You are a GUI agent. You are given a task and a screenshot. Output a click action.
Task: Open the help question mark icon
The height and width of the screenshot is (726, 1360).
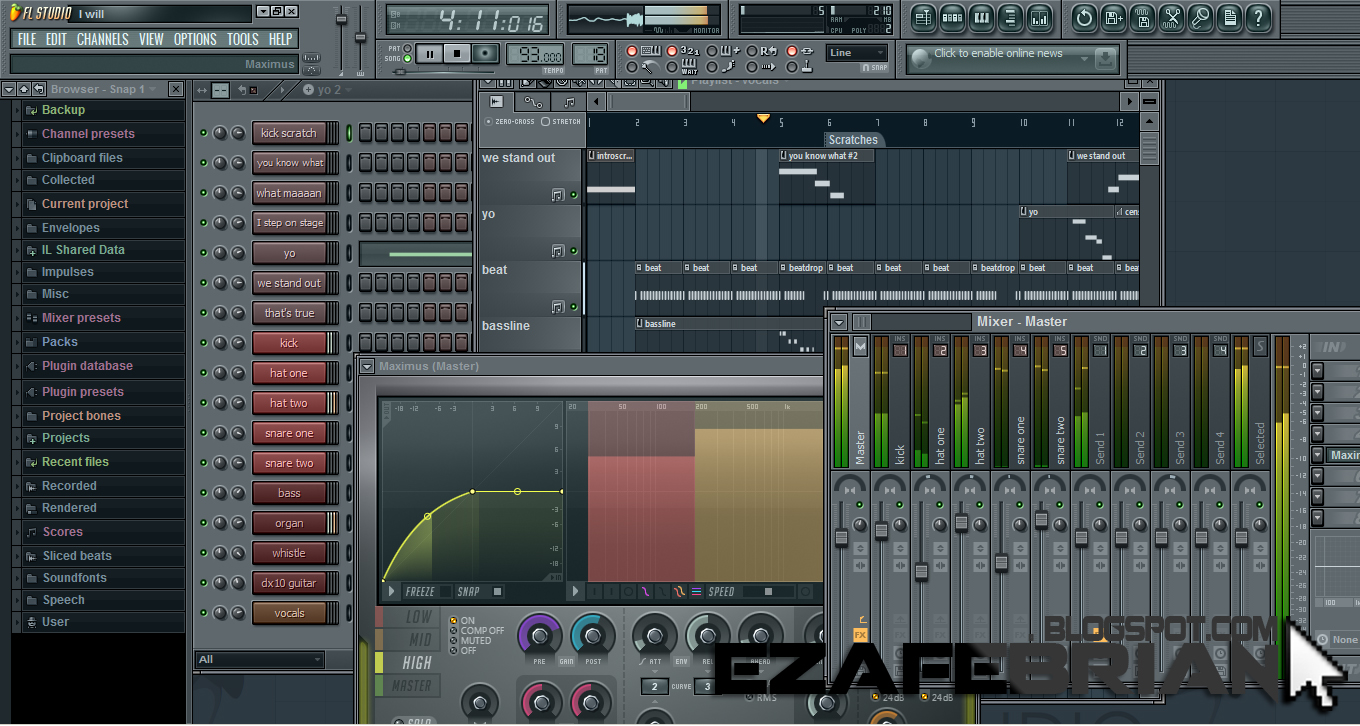point(1258,18)
